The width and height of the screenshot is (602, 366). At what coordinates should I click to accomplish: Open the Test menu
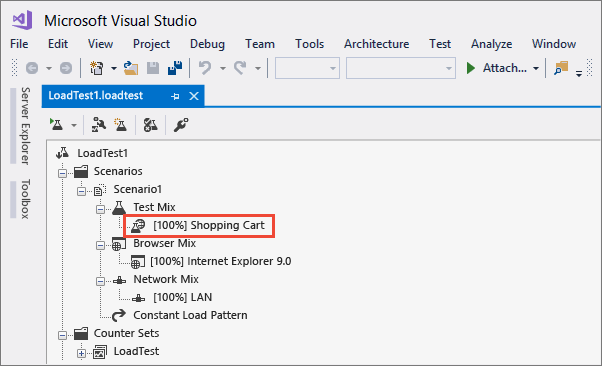440,44
